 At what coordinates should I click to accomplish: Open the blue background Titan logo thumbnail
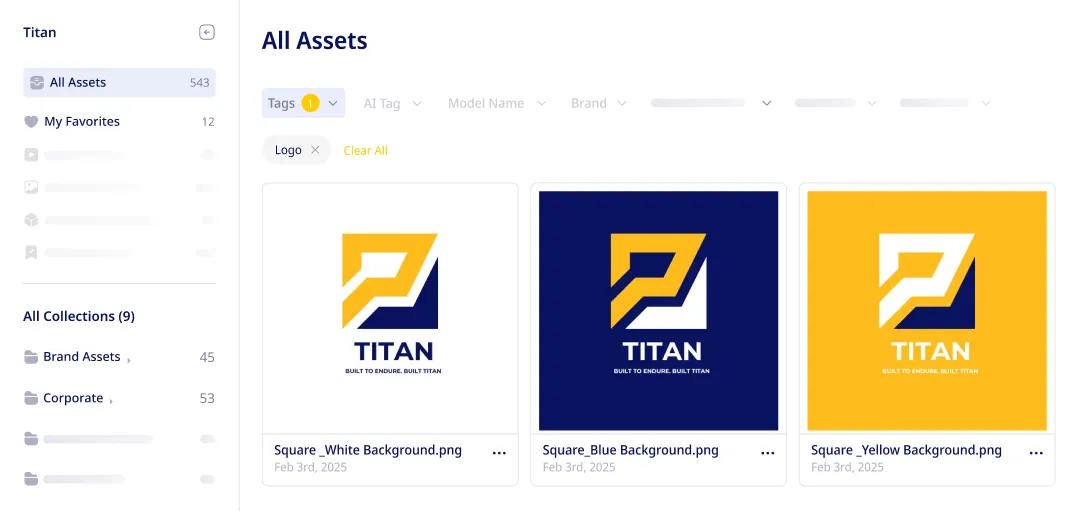pyautogui.click(x=659, y=311)
